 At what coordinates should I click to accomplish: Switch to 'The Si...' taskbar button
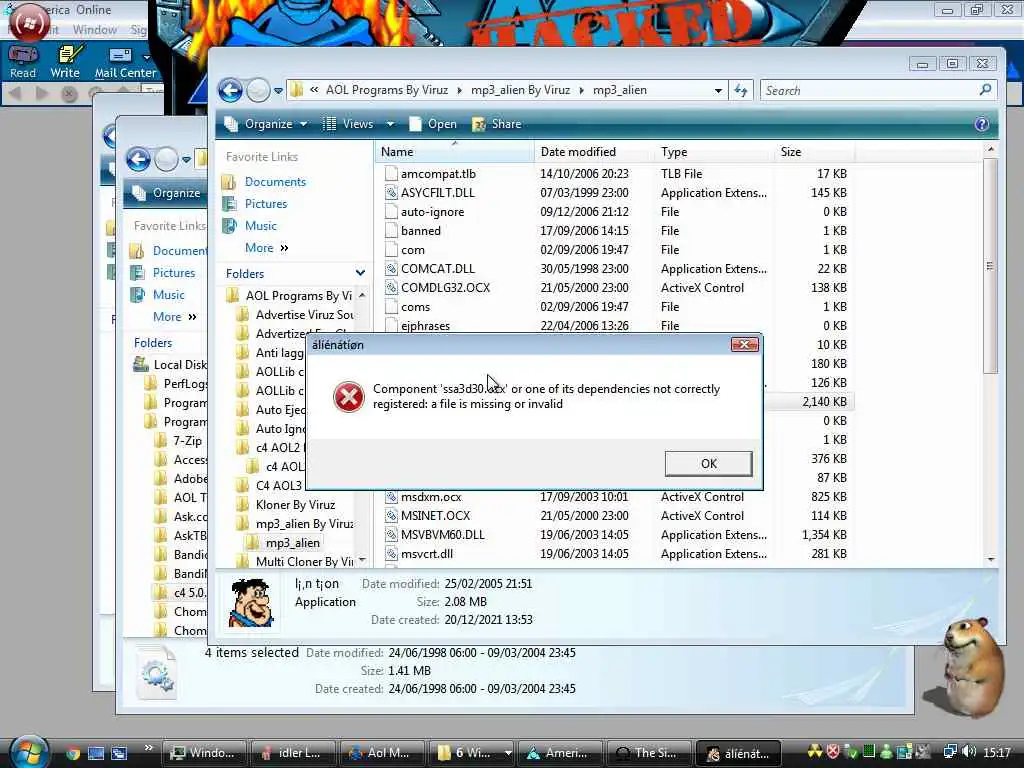coord(648,753)
